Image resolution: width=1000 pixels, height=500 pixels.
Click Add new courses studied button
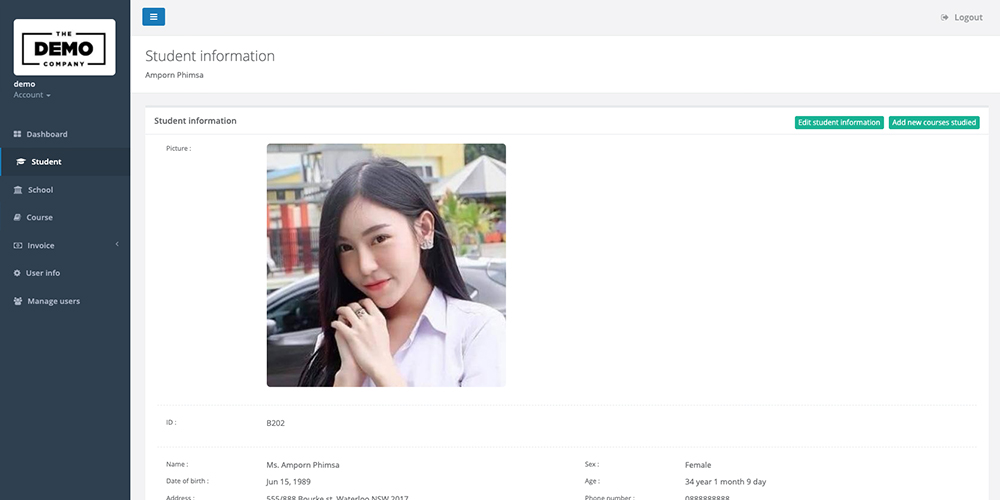(x=934, y=122)
